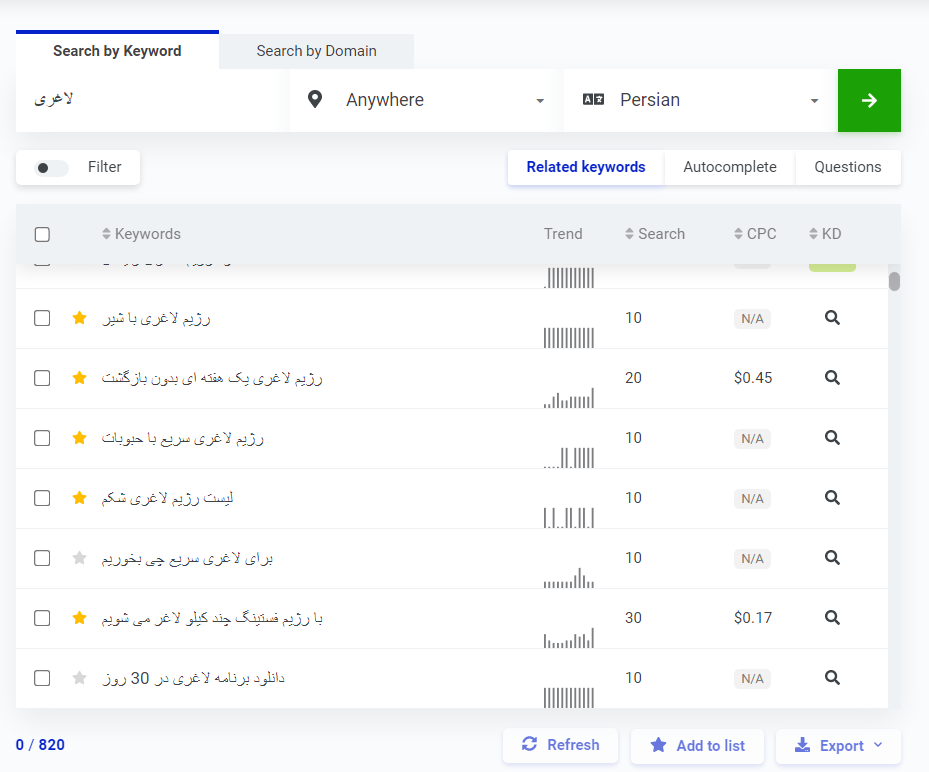Click the location pin icon
This screenshot has width=929, height=772.
314,100
